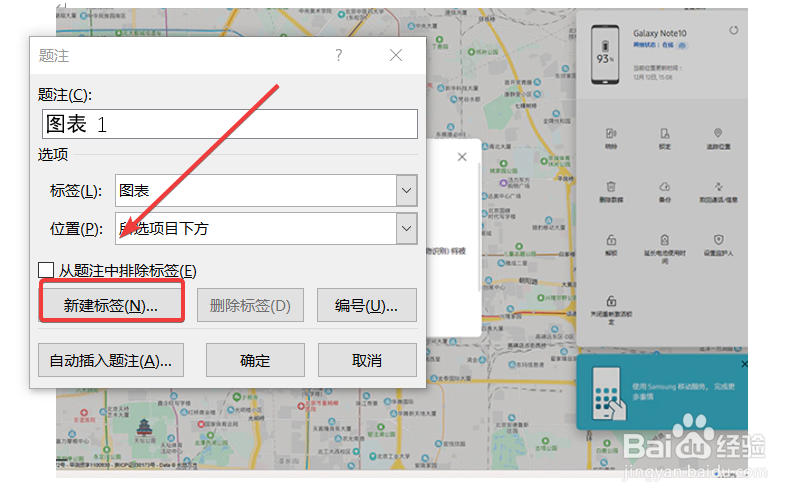Image resolution: width=812 pixels, height=500 pixels.
Task: Click the unlock (解锁) padlock icon
Action: (611, 240)
